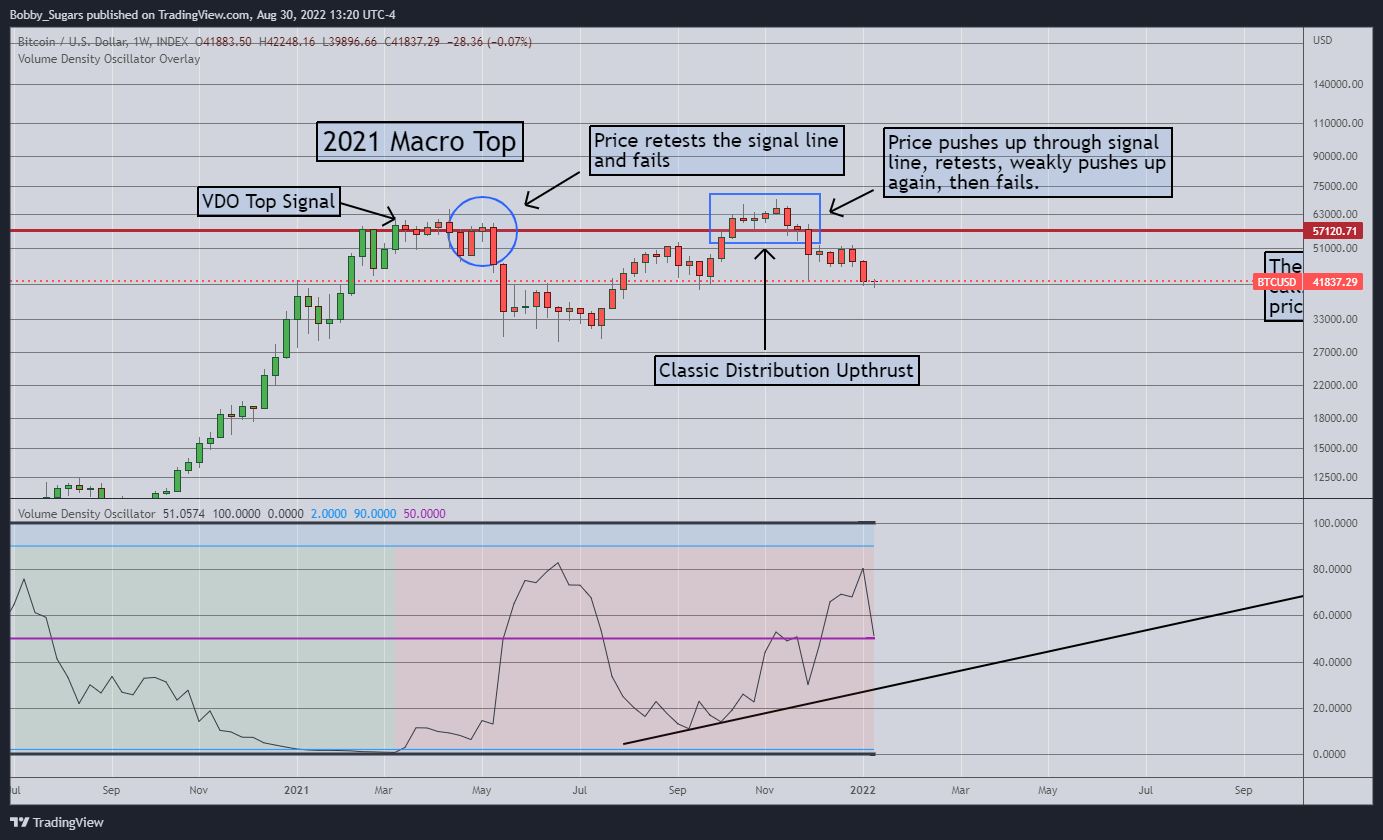1383x840 pixels.
Task: Select the 'Classic Distribution Upthrust' label
Action: pos(786,370)
